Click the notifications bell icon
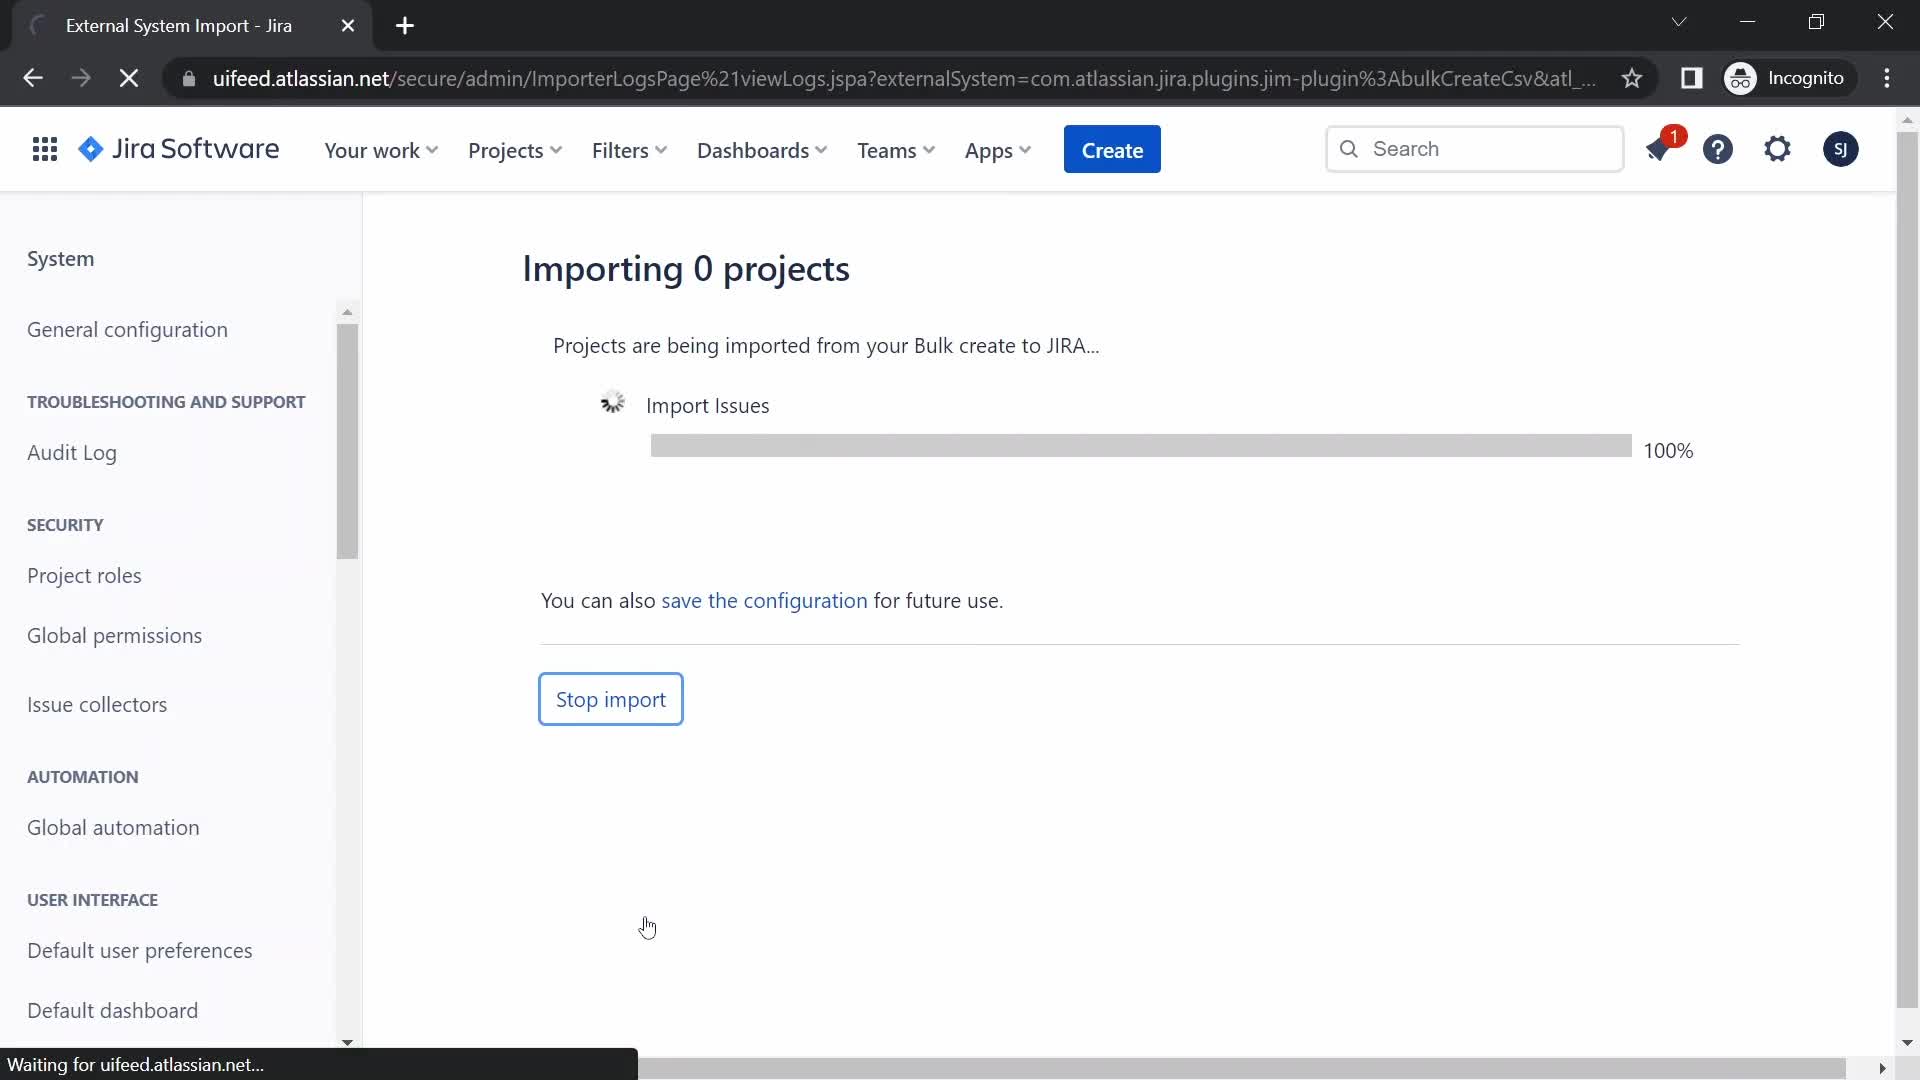This screenshot has height=1080, width=1920. click(1658, 149)
